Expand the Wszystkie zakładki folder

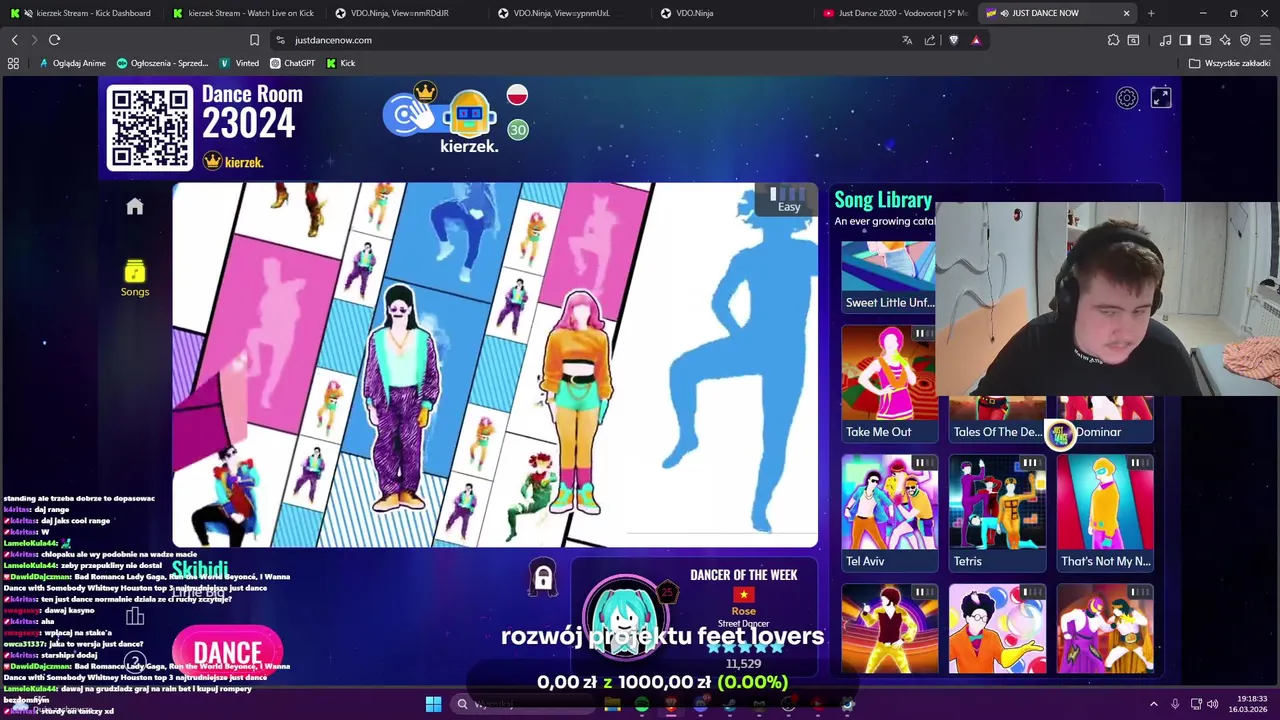click(1230, 63)
